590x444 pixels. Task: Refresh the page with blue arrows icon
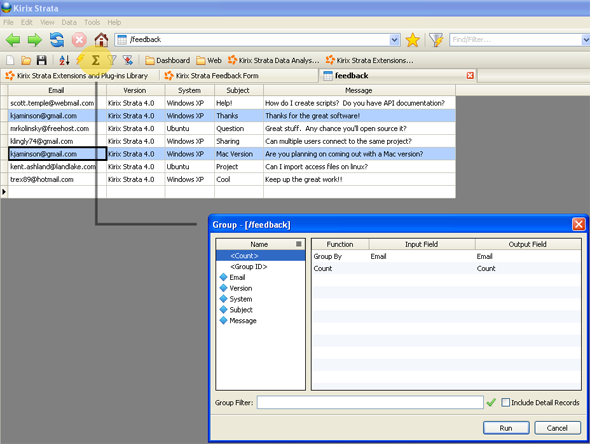pyautogui.click(x=57, y=40)
